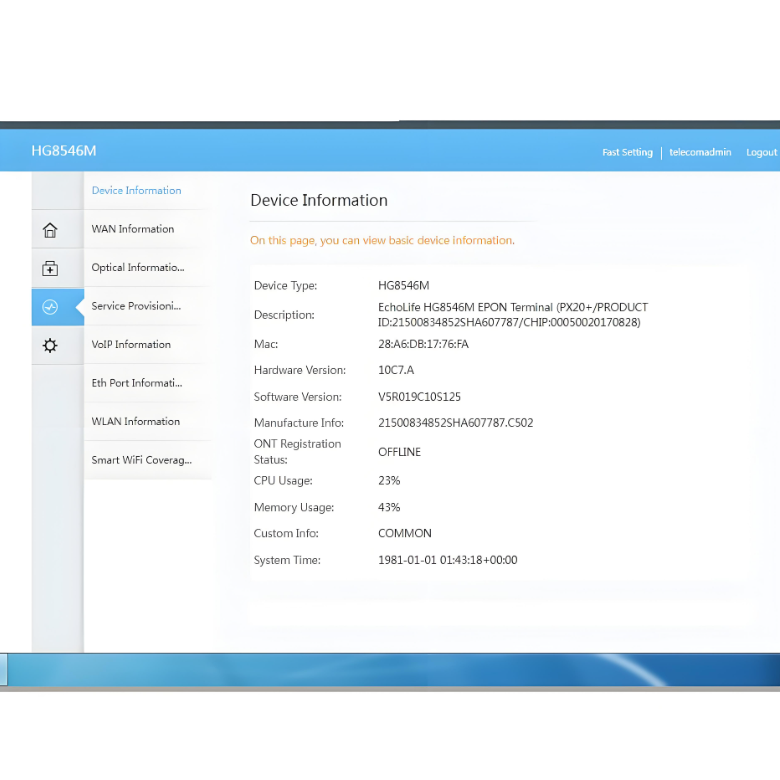Go to WAN Information page

point(133,229)
